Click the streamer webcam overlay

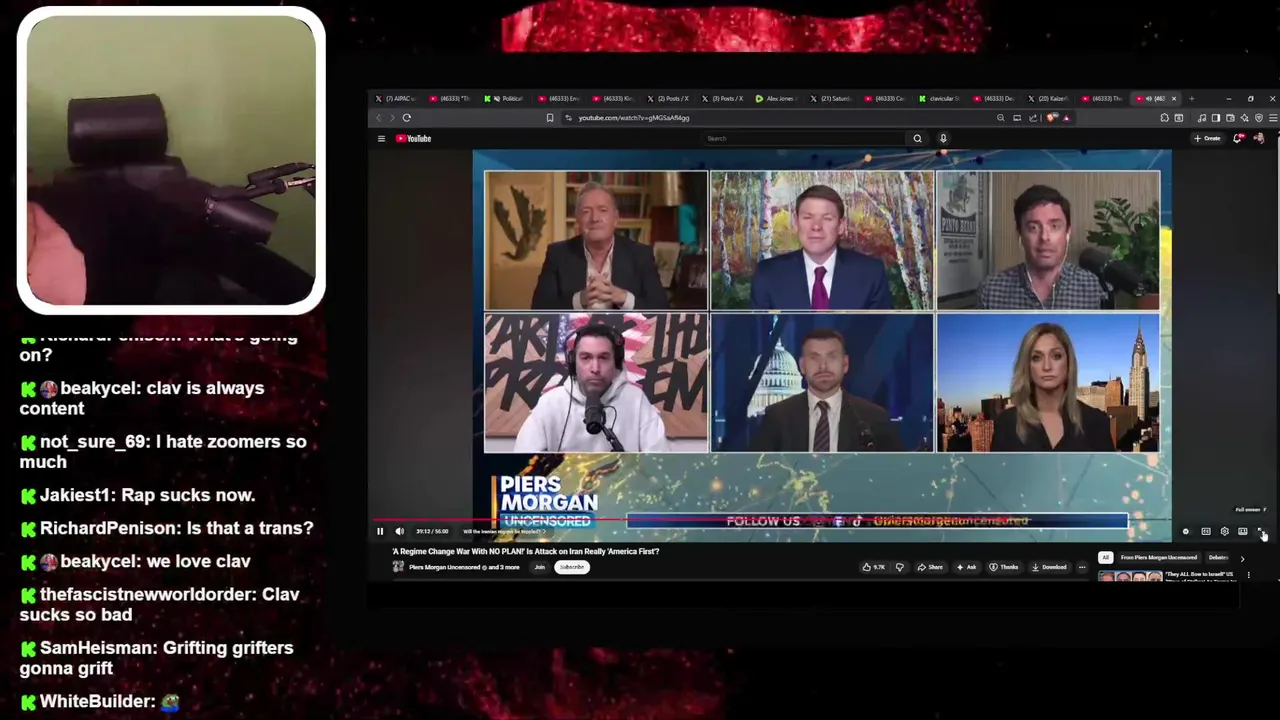171,161
